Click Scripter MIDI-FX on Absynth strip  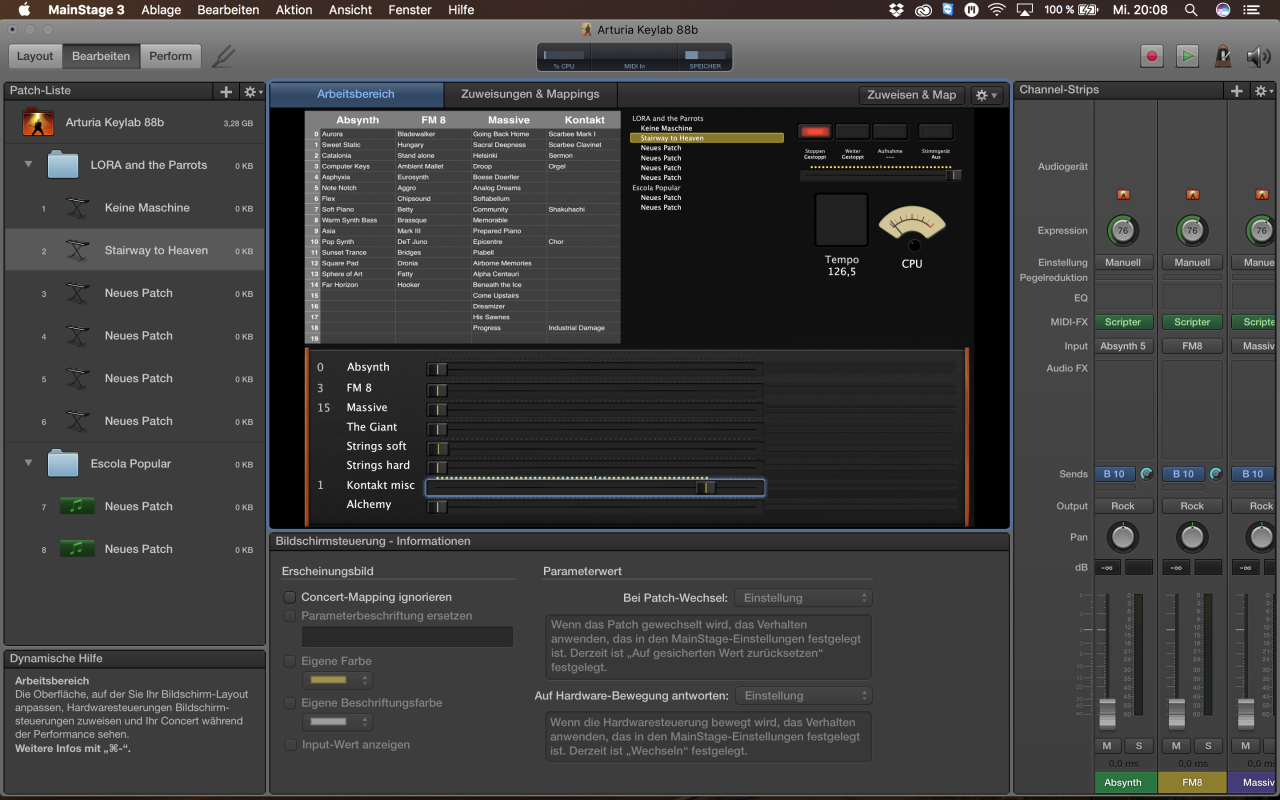pyautogui.click(x=1123, y=322)
